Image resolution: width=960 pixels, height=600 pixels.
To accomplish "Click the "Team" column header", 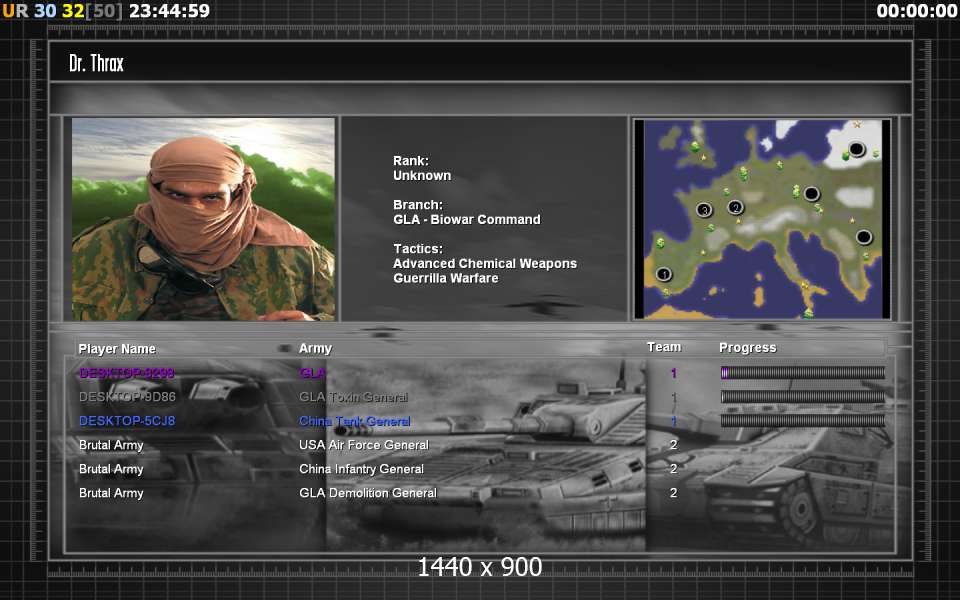I will (x=664, y=347).
